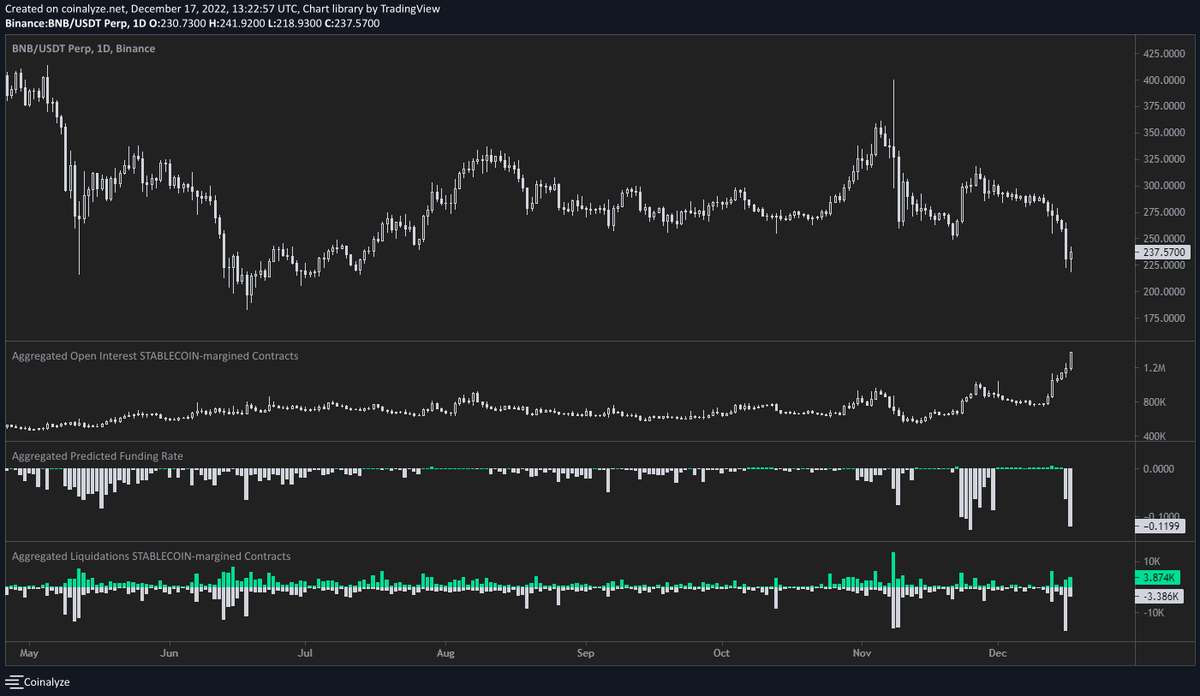This screenshot has height=696, width=1200.
Task: Click the 350.0000 price axis label
Action: (1165, 133)
